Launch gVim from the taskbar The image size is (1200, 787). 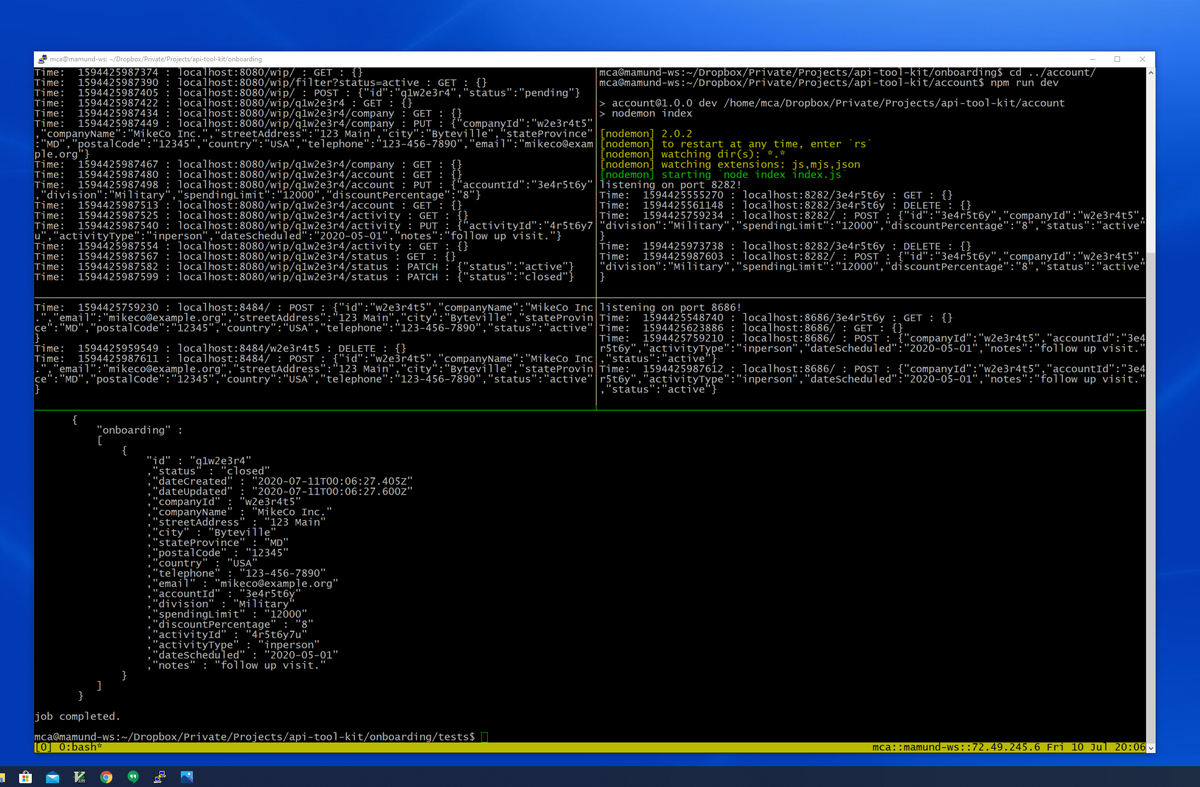79,777
